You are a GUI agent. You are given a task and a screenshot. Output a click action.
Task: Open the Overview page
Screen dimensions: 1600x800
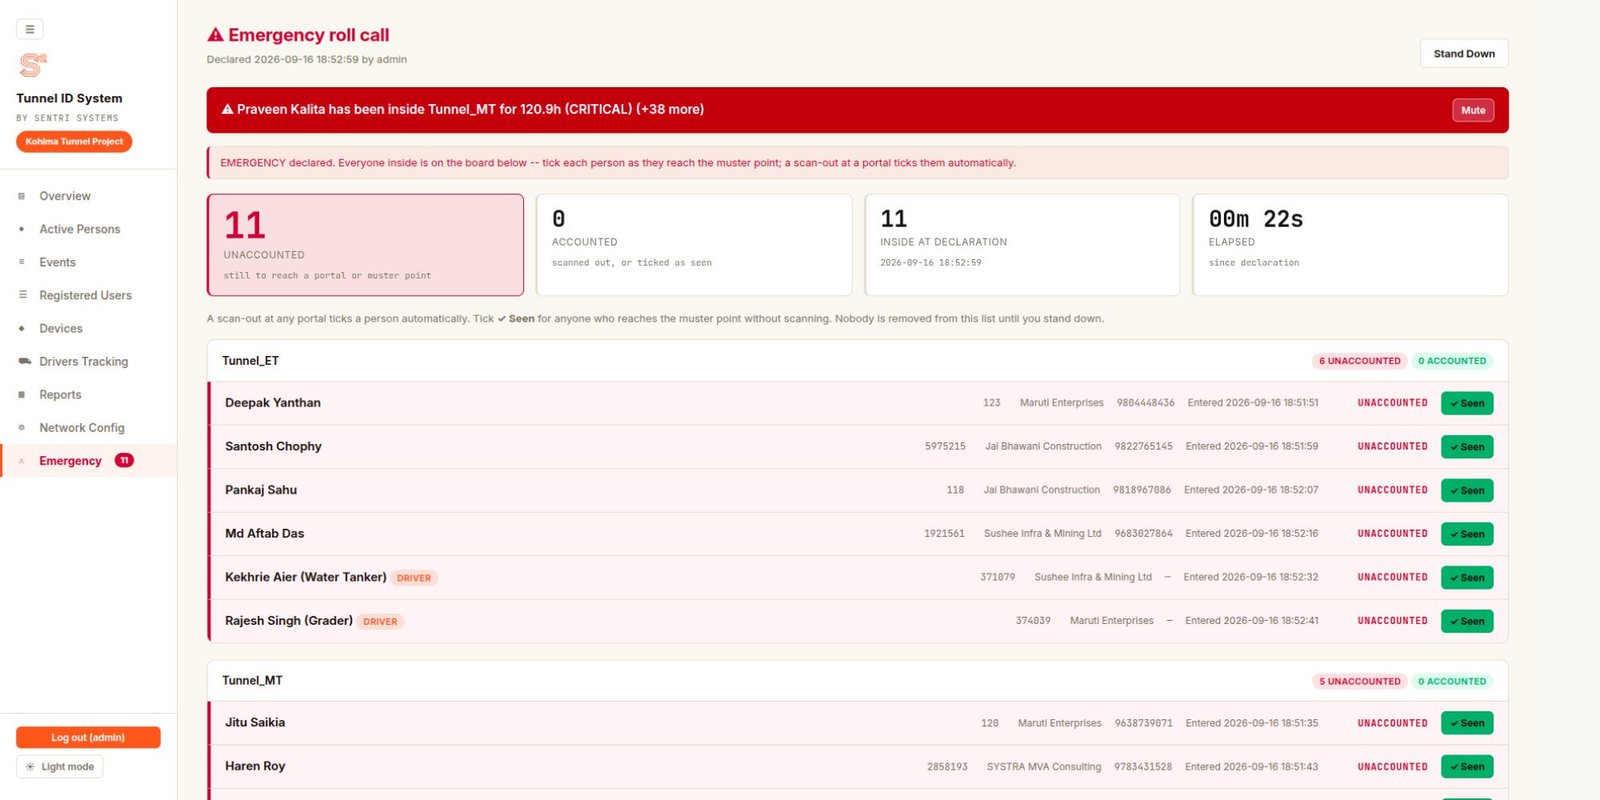click(88, 196)
